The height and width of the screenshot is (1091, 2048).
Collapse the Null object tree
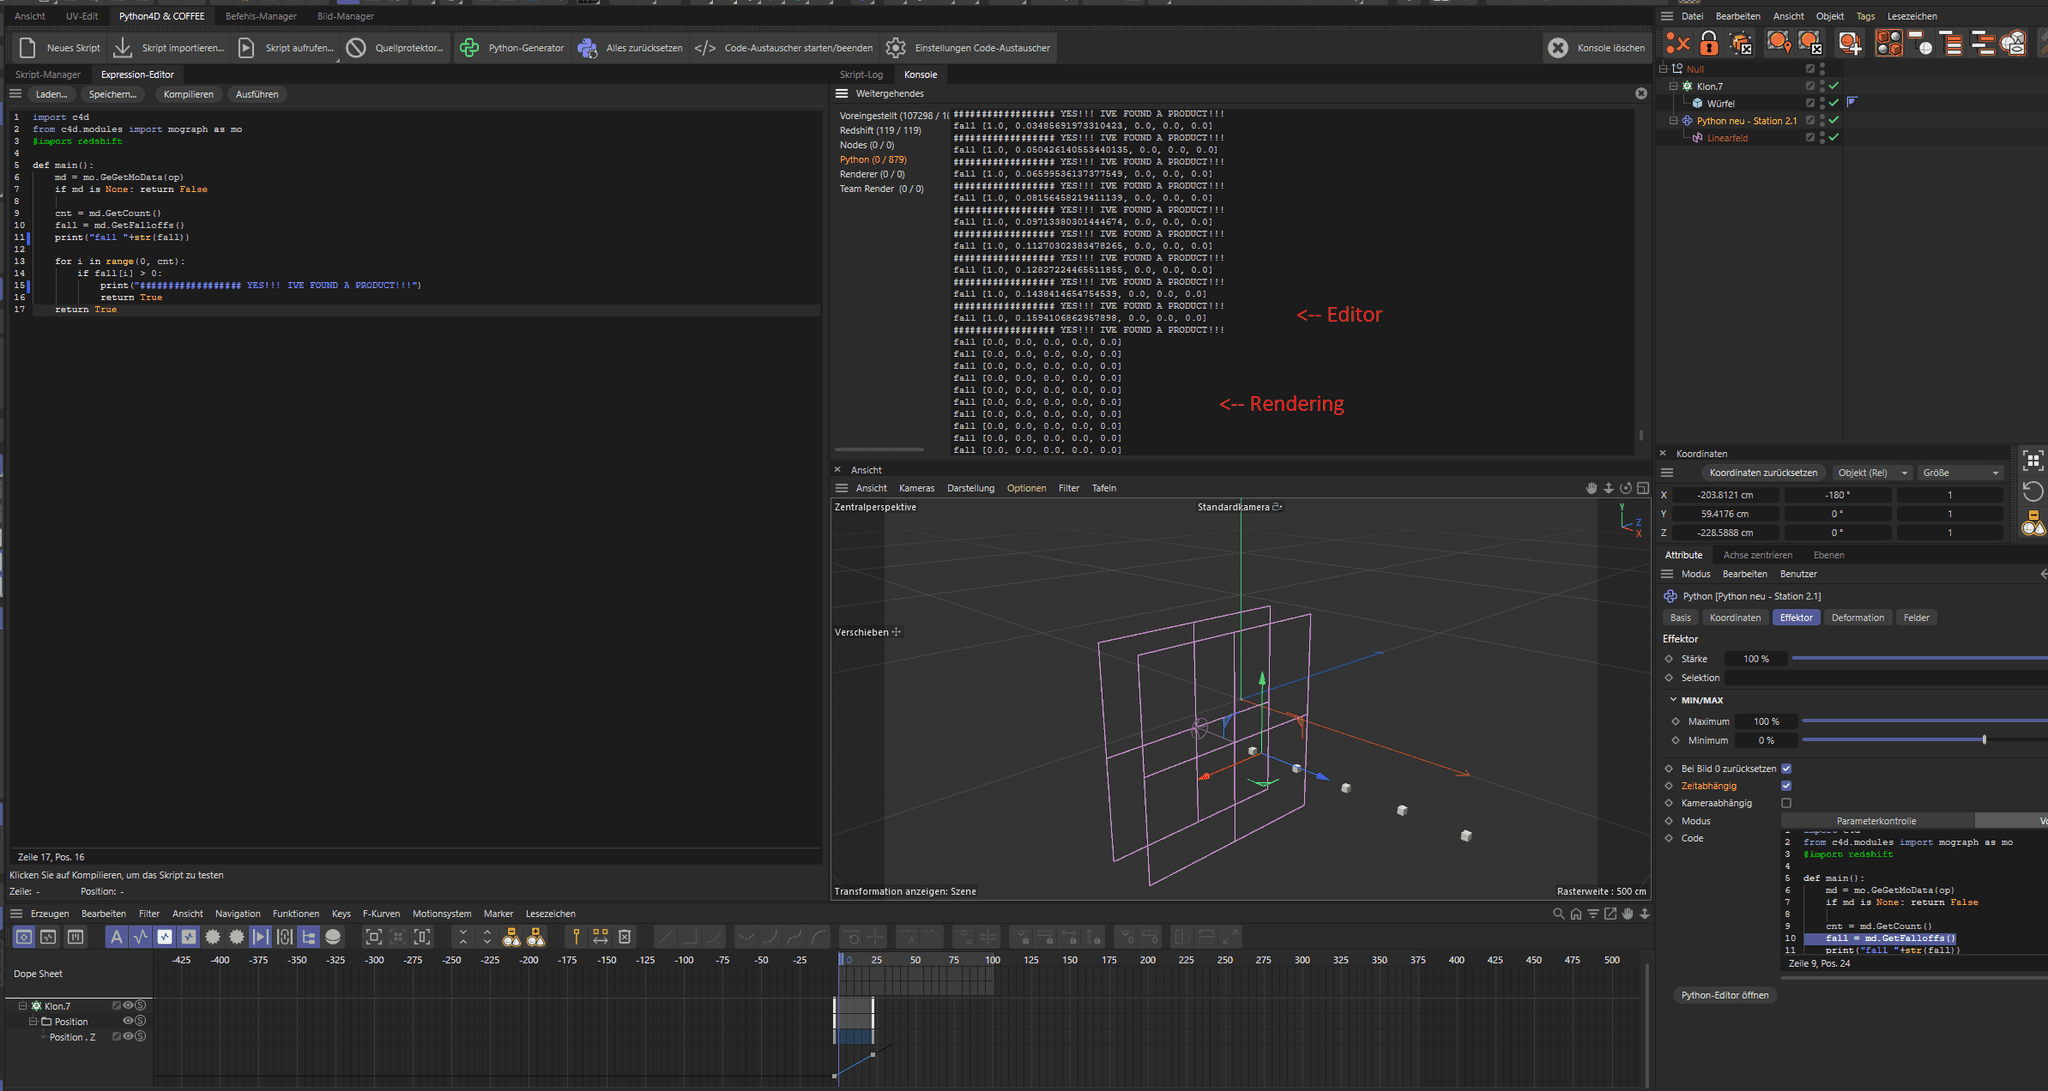click(1664, 69)
